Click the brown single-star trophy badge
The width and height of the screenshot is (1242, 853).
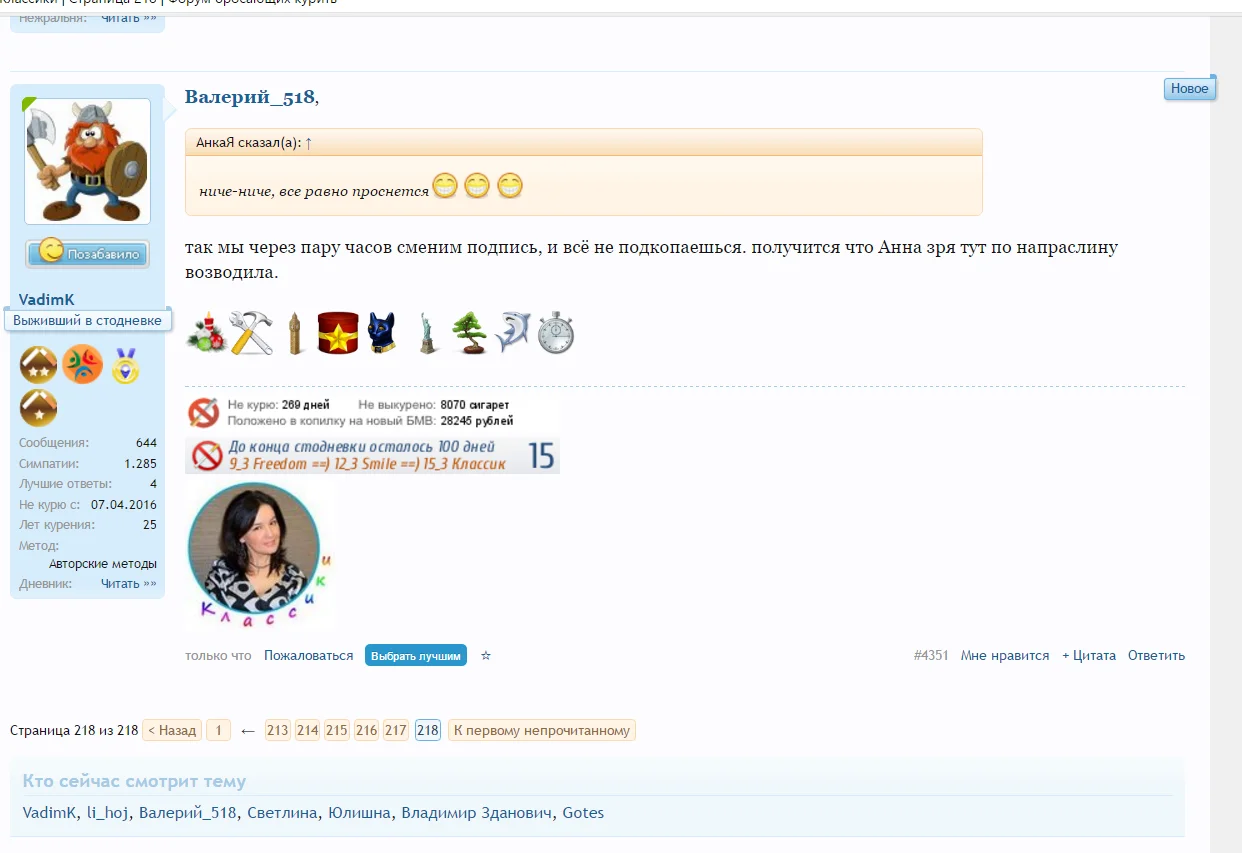39,408
